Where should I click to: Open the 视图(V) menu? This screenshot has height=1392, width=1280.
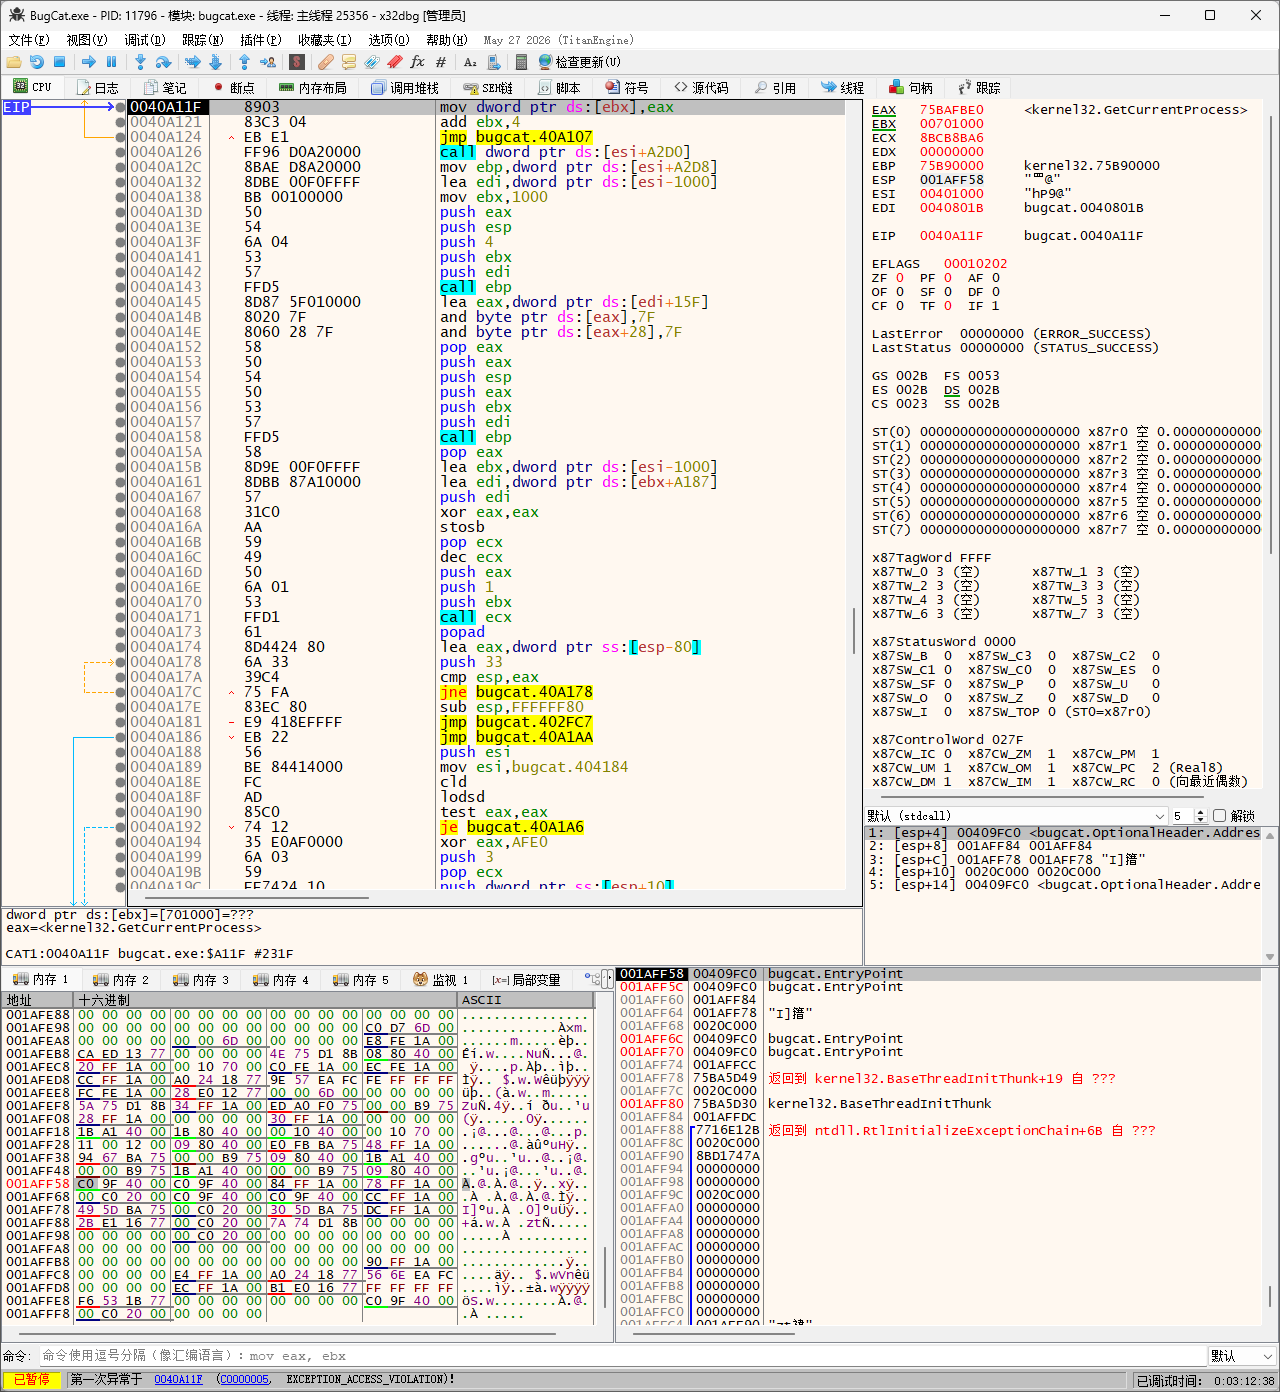tap(87, 40)
